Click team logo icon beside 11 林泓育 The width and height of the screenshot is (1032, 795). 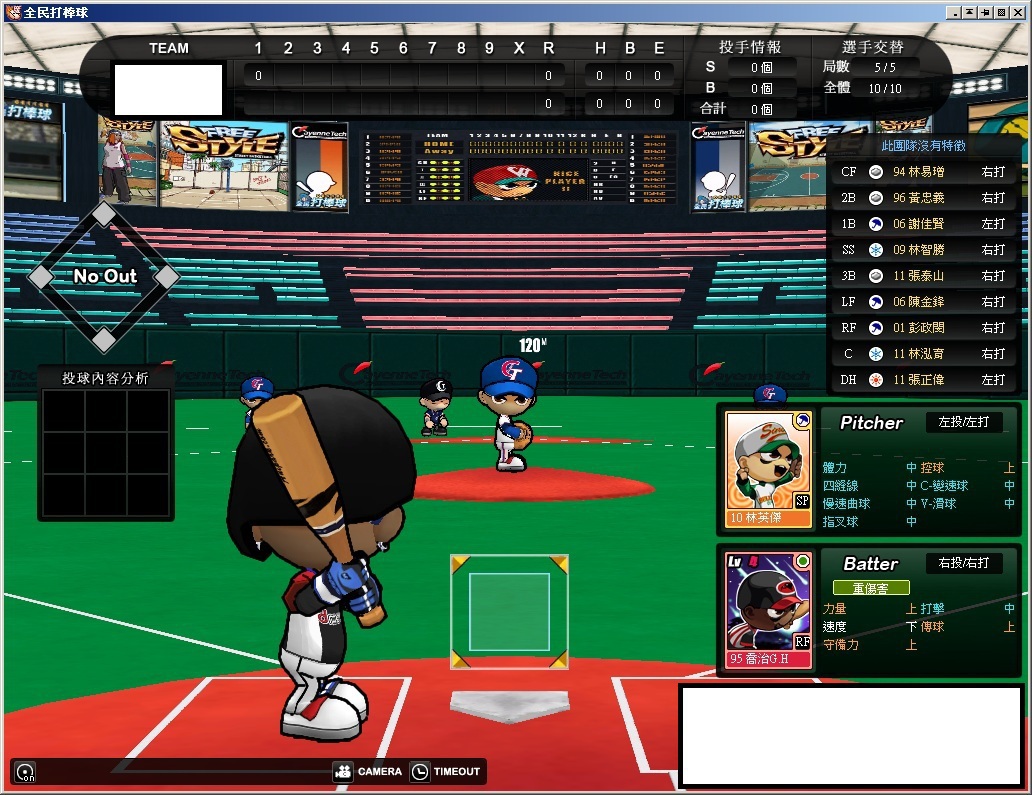(x=876, y=353)
